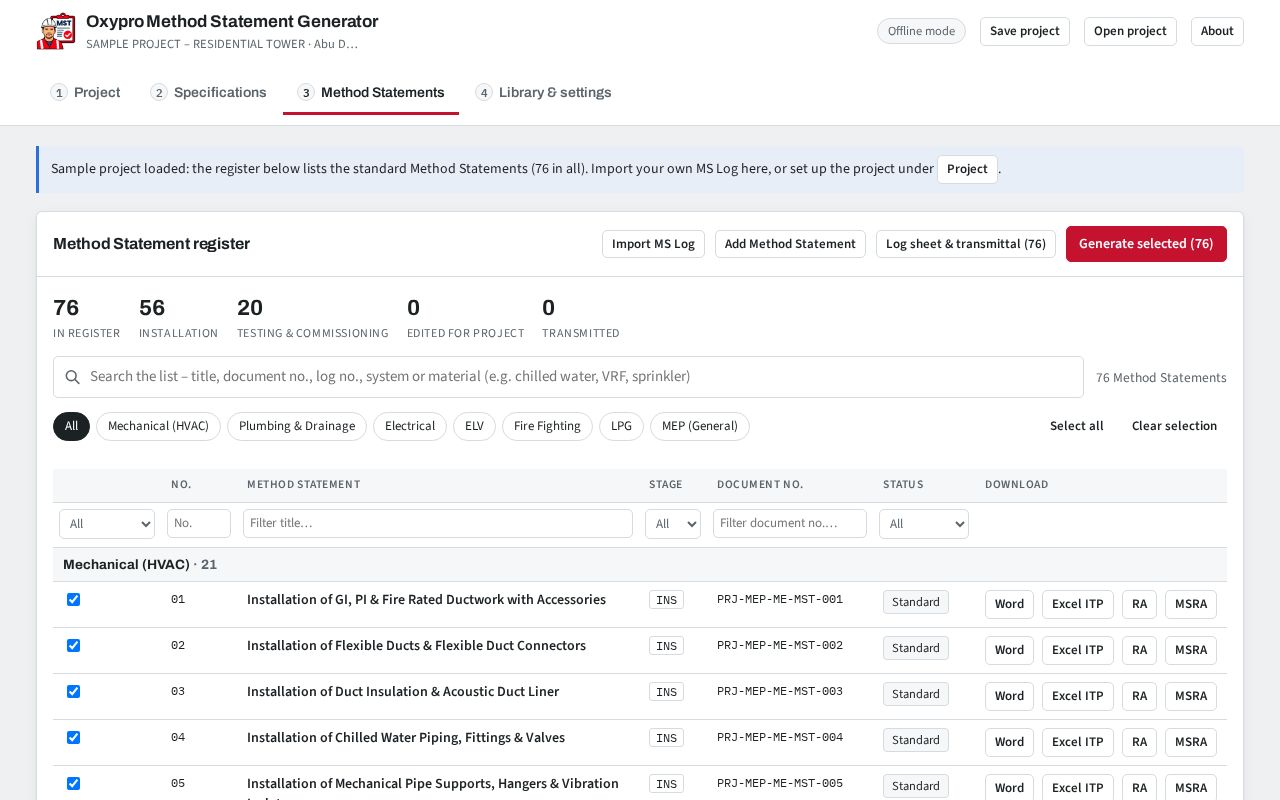Toggle checkbox for Mechanical Pipe Supports row 05
1280x800 pixels.
73,783
